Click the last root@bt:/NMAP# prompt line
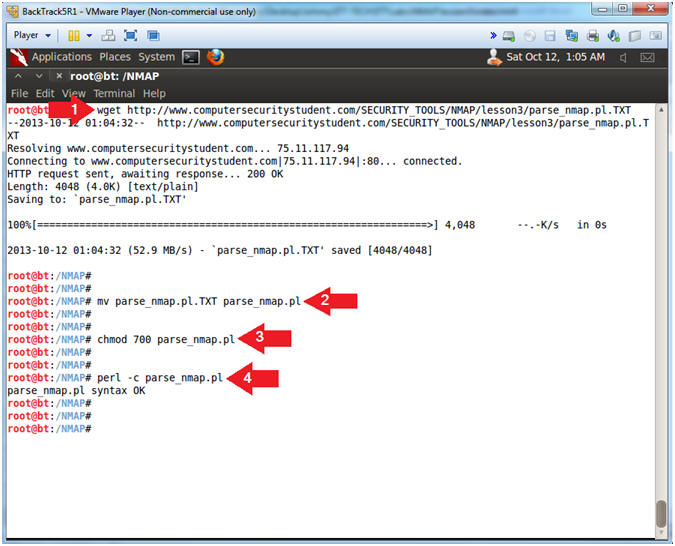Image resolution: width=675 pixels, height=546 pixels. click(x=49, y=429)
